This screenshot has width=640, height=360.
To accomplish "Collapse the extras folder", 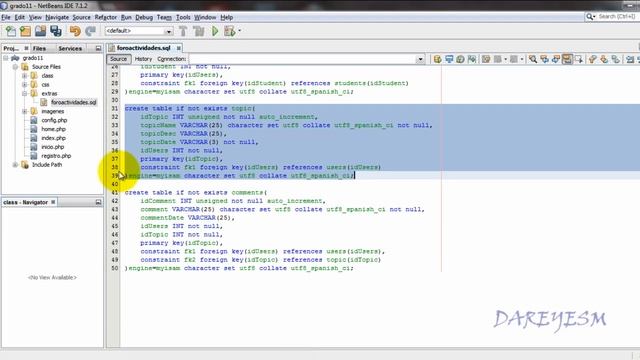I will click(24, 93).
